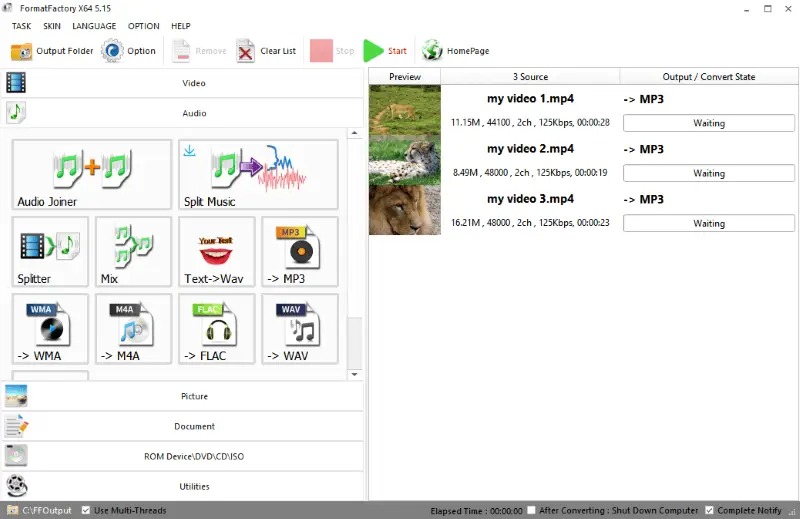
Task: Click the Waiting state for my video 2.mp4
Action: tap(709, 173)
